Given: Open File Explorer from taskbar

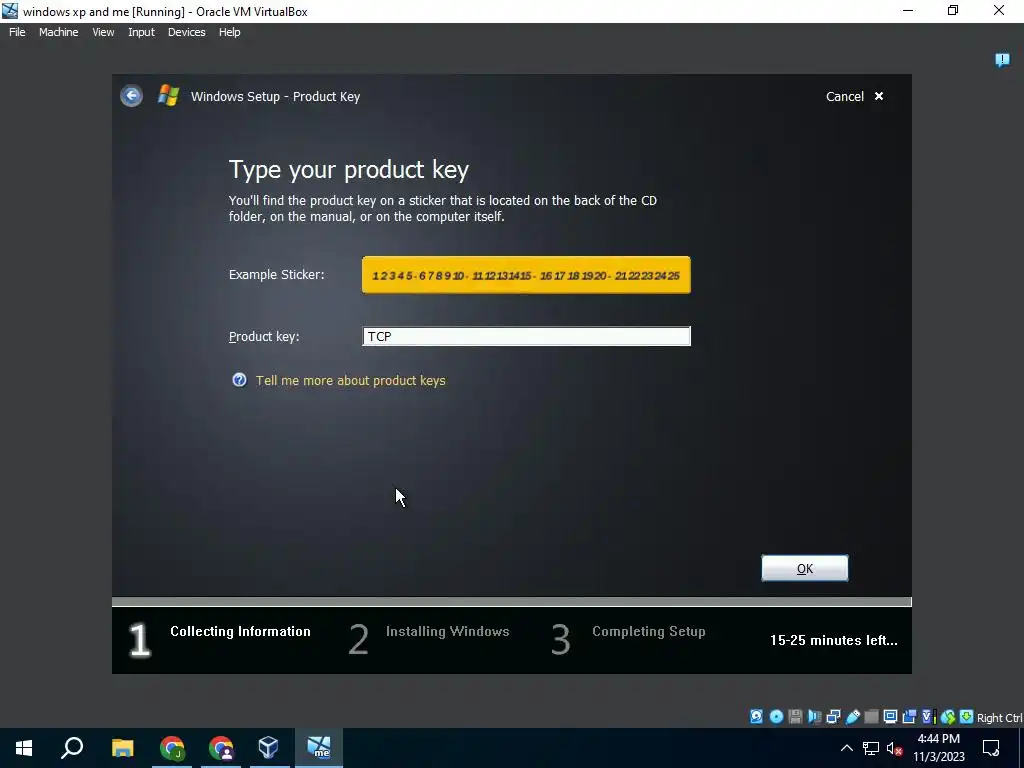Looking at the screenshot, I should pos(122,748).
